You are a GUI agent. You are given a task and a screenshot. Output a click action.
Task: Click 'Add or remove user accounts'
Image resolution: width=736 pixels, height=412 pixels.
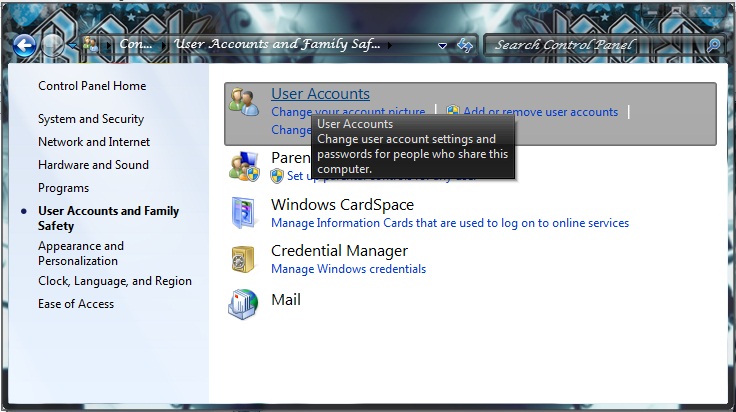click(541, 112)
